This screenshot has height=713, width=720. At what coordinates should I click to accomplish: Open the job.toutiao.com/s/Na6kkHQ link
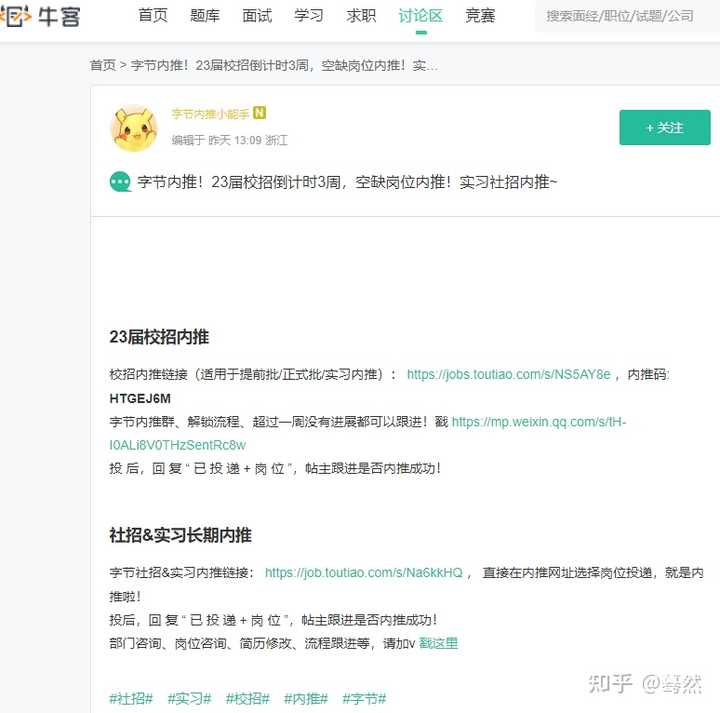click(364, 572)
